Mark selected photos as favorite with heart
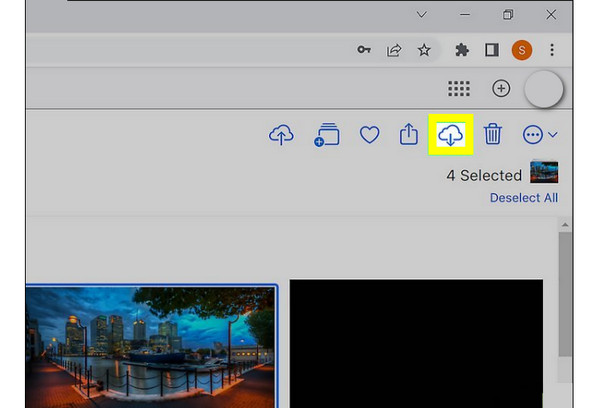This screenshot has width=600, height=408. click(370, 135)
